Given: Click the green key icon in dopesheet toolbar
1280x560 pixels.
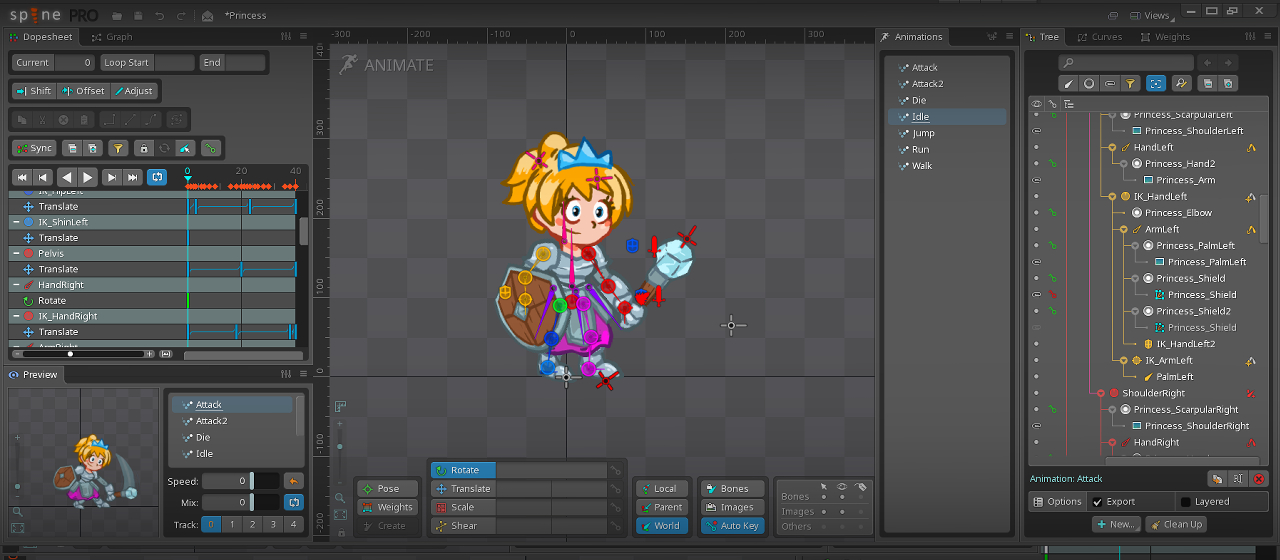Looking at the screenshot, I should click(x=210, y=148).
